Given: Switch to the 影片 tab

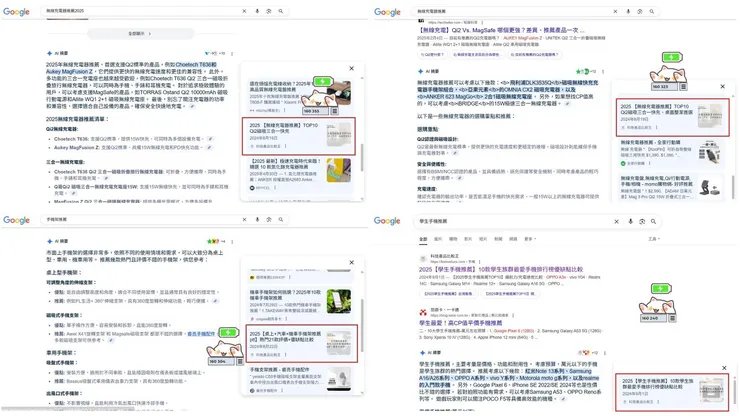Looking at the screenshot, I should point(468,239).
